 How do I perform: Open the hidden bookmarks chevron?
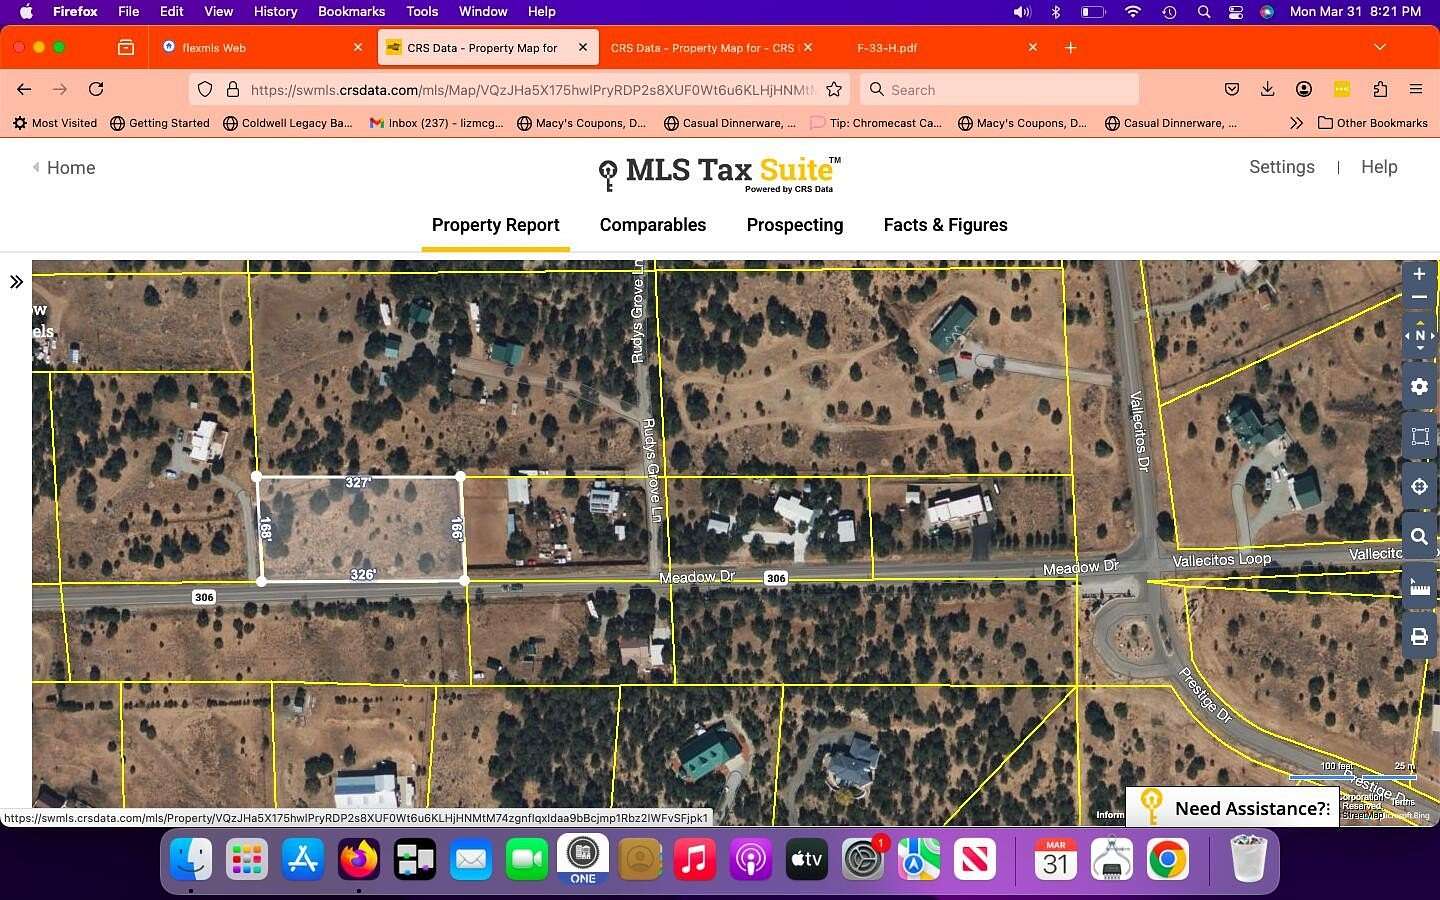[x=1296, y=123]
